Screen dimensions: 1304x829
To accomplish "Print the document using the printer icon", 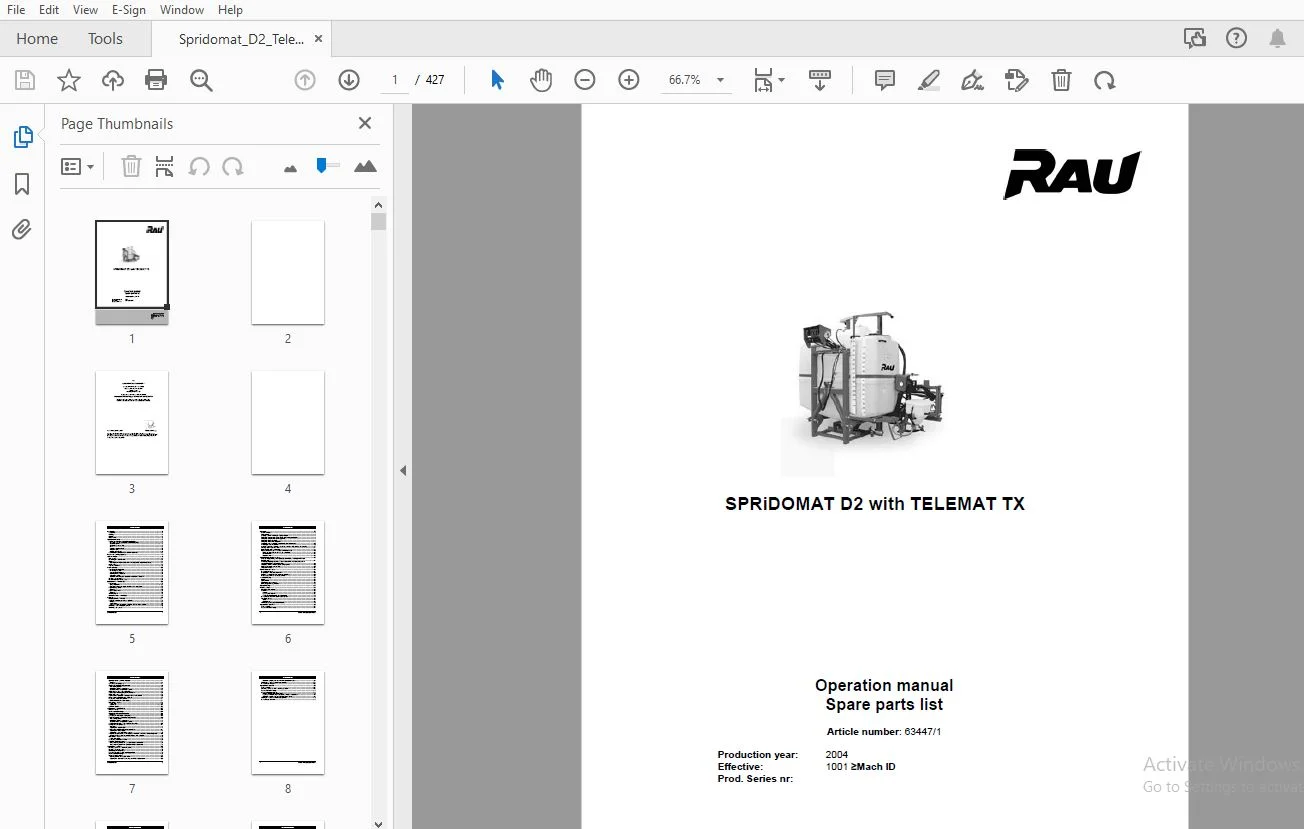I will [x=156, y=80].
